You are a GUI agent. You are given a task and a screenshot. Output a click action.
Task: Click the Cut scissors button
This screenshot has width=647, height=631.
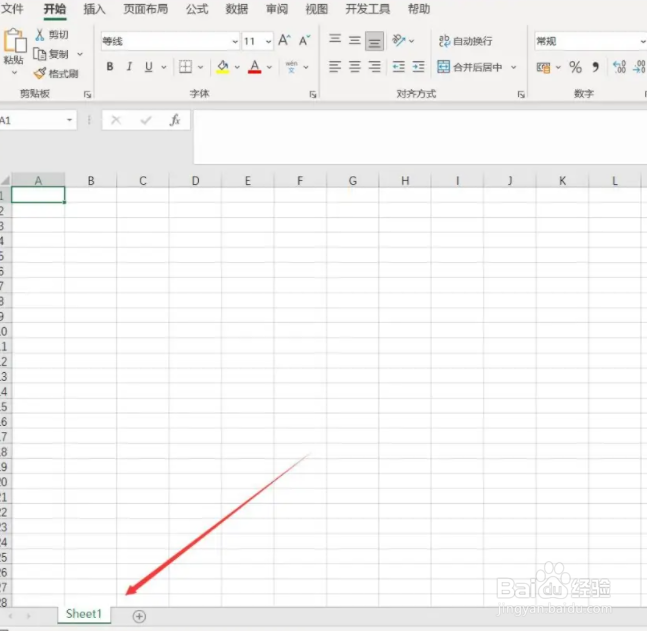click(52, 35)
